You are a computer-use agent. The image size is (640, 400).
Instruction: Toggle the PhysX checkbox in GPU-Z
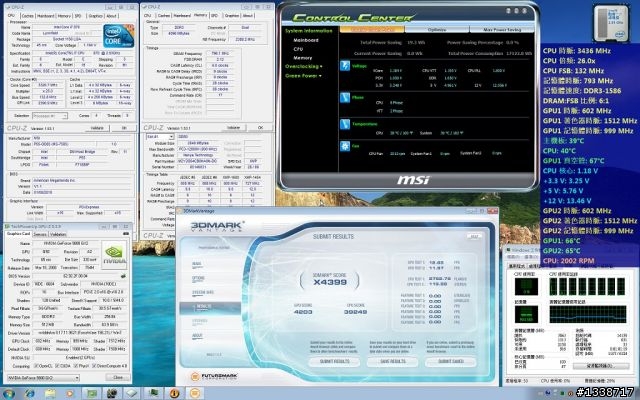tap(74, 366)
